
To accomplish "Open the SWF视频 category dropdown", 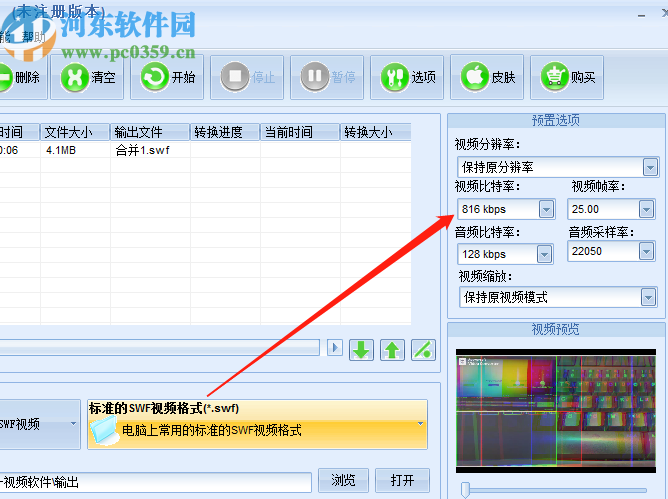I will (40, 424).
